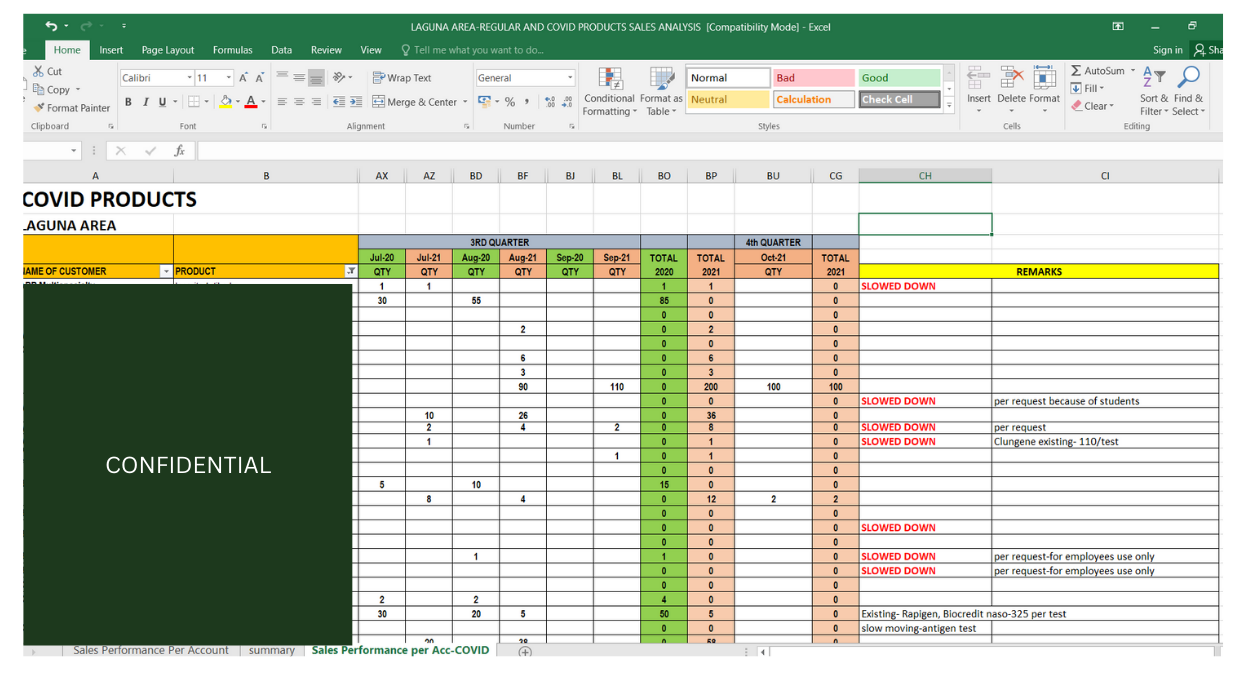Apply the Good cell style

click(x=898, y=78)
